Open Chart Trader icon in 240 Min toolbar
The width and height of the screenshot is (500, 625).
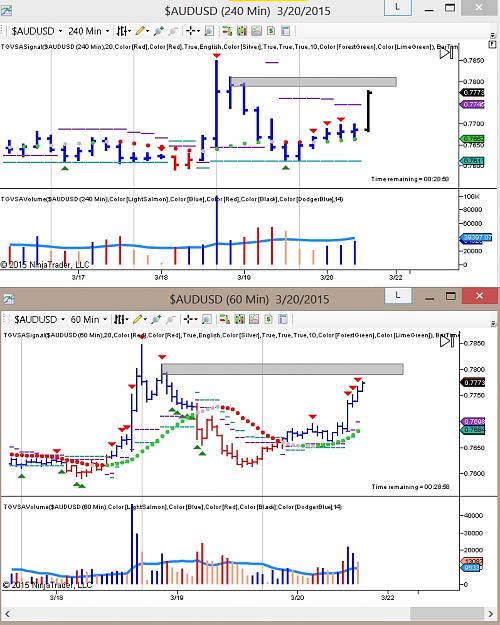[227, 31]
